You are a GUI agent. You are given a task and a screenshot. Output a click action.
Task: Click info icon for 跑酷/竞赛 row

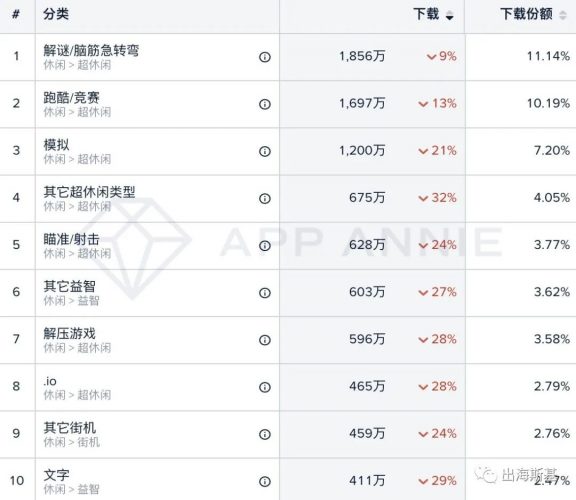pos(265,104)
